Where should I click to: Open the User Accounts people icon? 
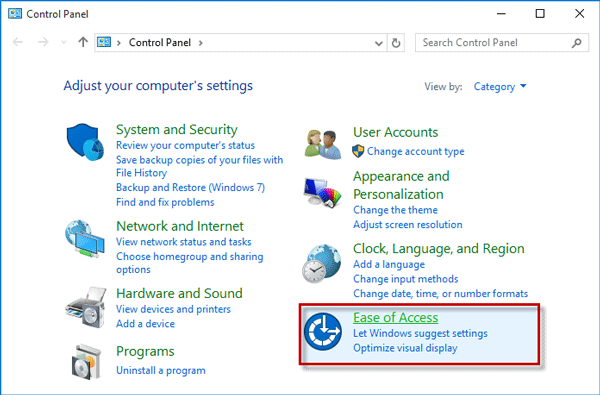(323, 144)
